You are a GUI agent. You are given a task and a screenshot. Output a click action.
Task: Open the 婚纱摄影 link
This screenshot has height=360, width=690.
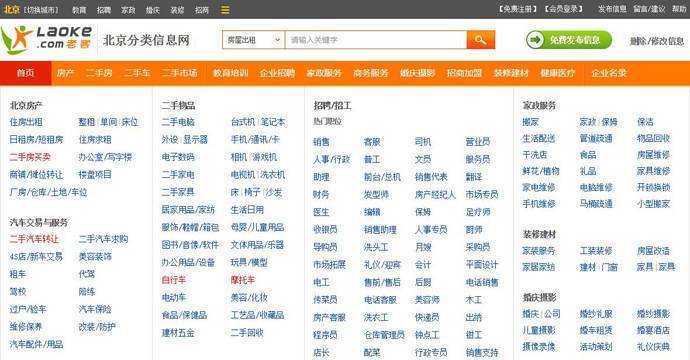click(653, 314)
